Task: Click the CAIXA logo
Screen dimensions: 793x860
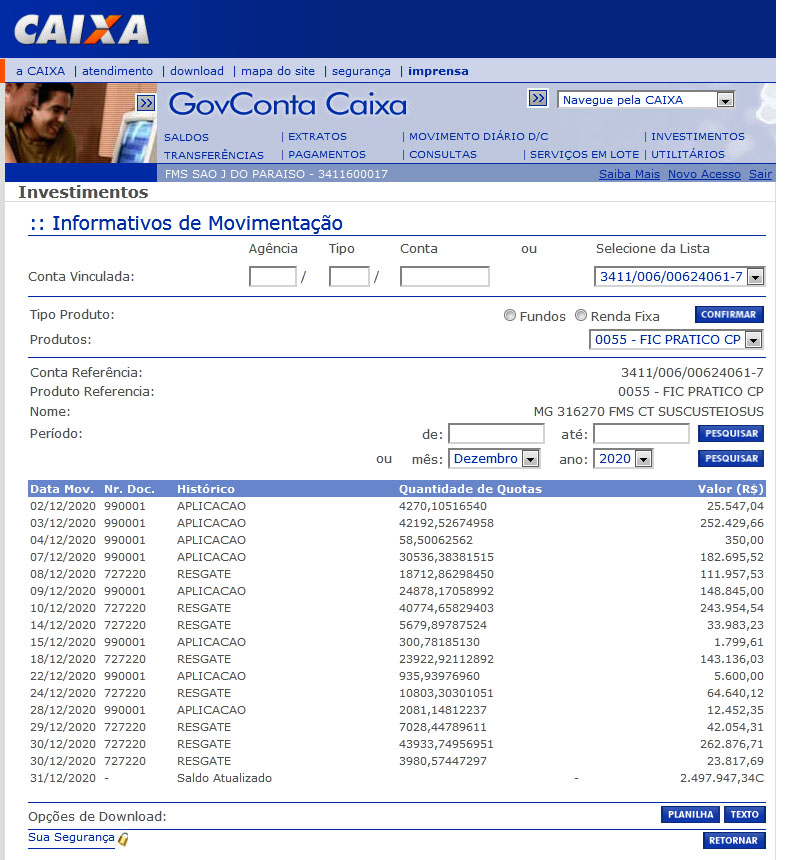Action: (x=81, y=30)
